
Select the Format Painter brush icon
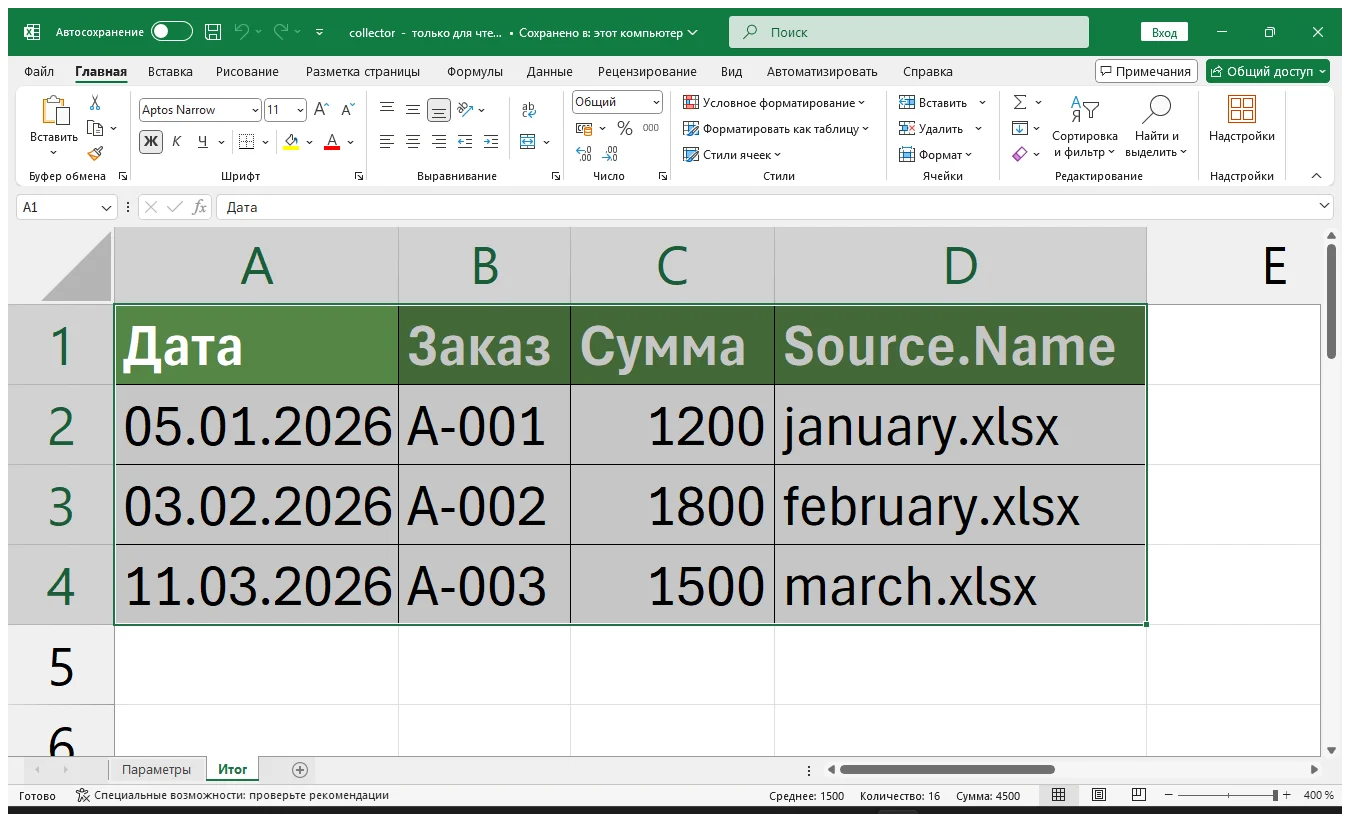(x=95, y=153)
